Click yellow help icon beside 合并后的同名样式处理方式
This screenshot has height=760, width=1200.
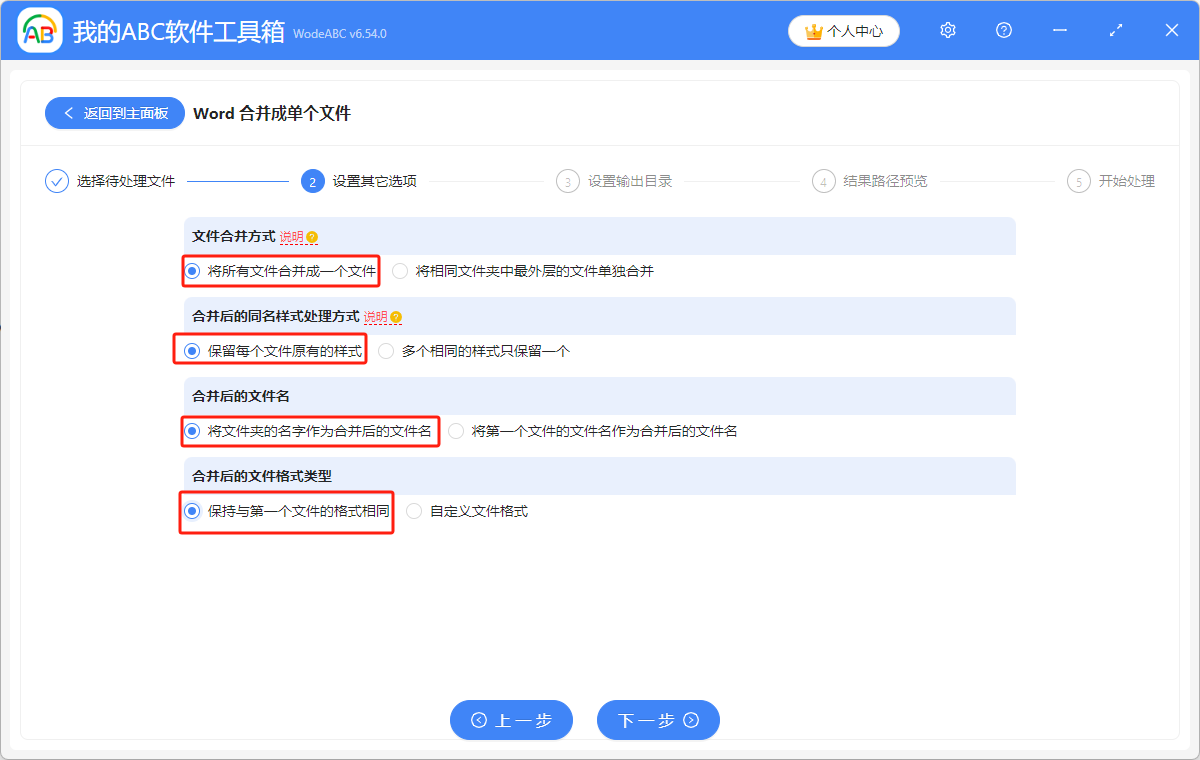pos(396,317)
